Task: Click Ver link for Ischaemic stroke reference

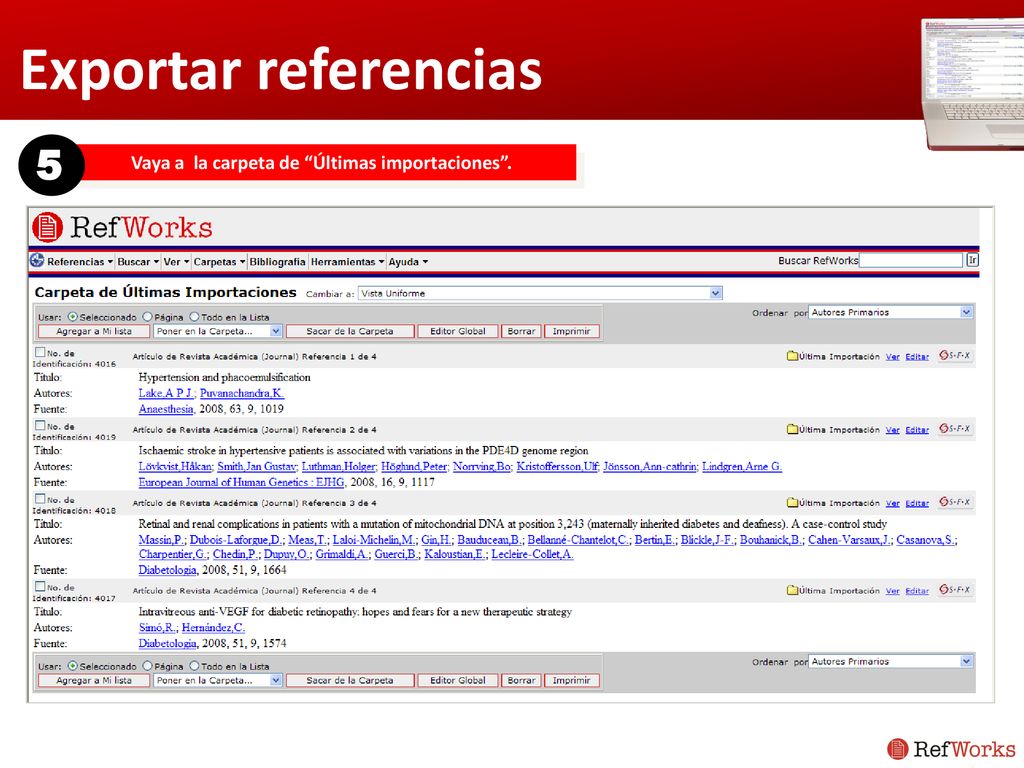Action: click(893, 430)
